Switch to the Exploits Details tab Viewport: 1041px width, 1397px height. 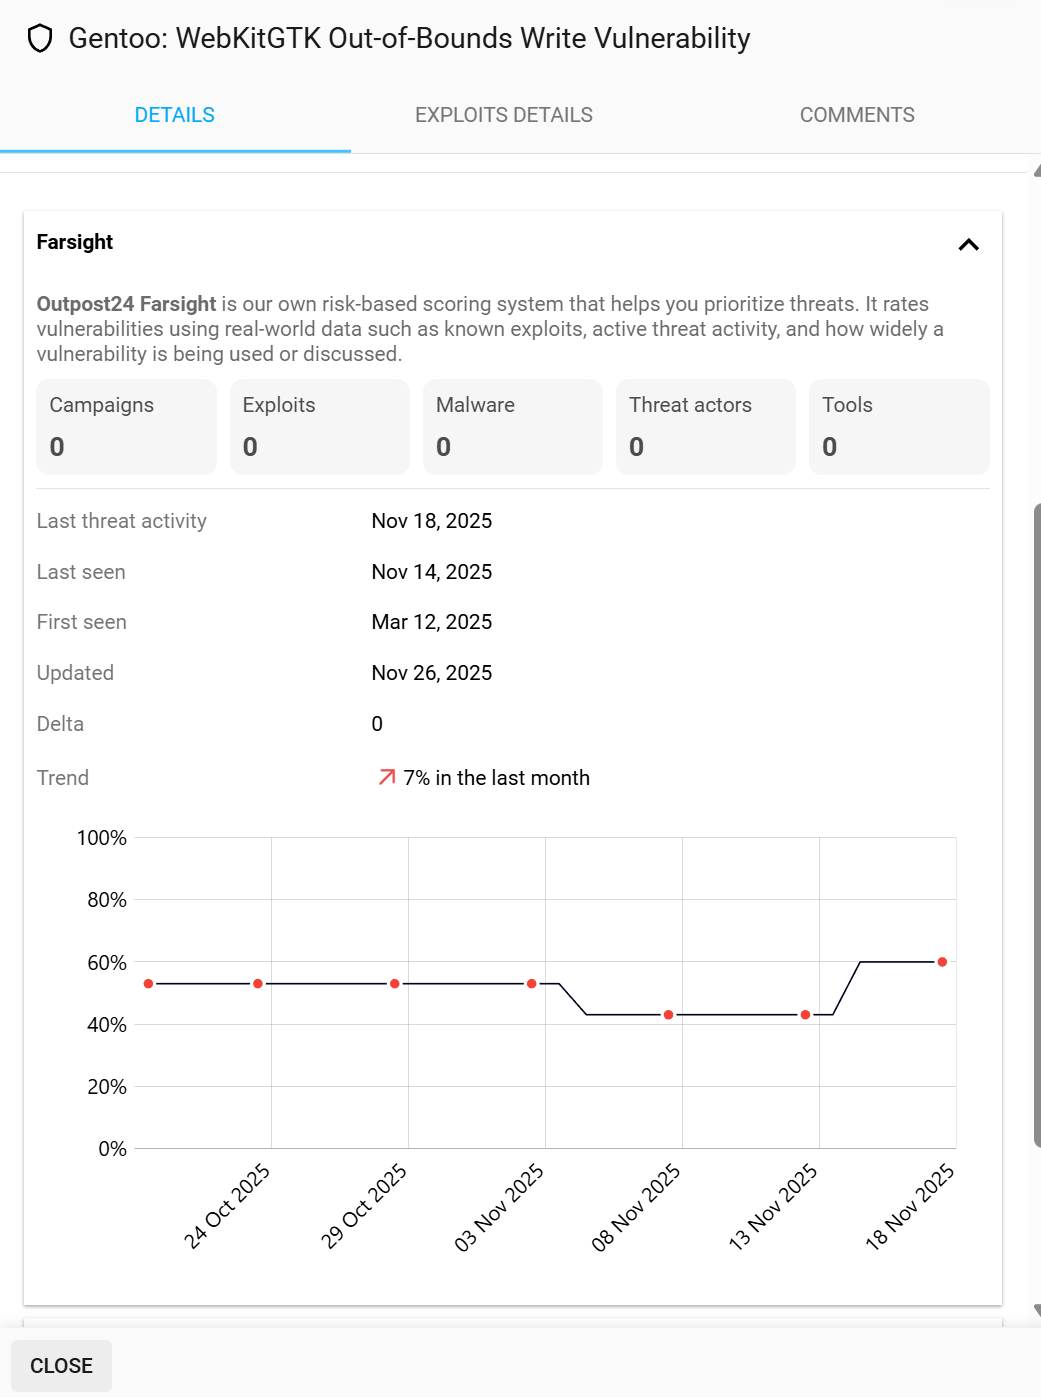pyautogui.click(x=503, y=115)
